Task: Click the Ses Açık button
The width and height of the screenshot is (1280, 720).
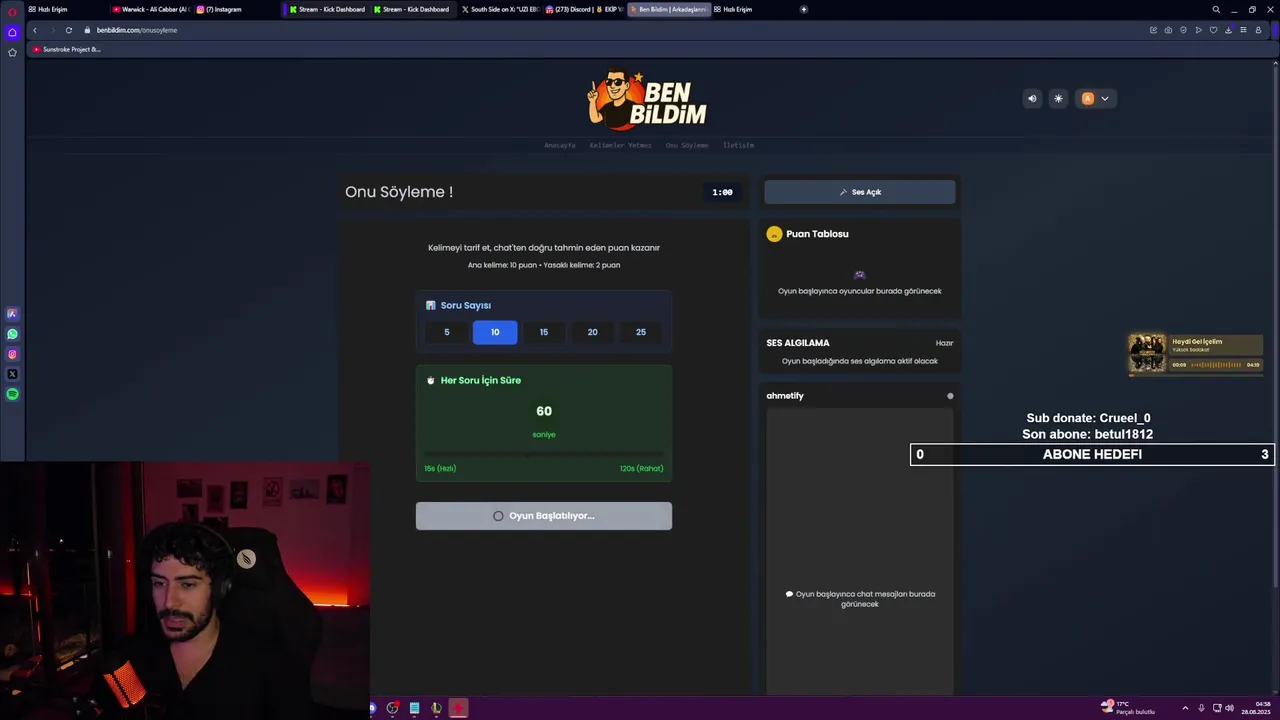Action: [x=860, y=192]
